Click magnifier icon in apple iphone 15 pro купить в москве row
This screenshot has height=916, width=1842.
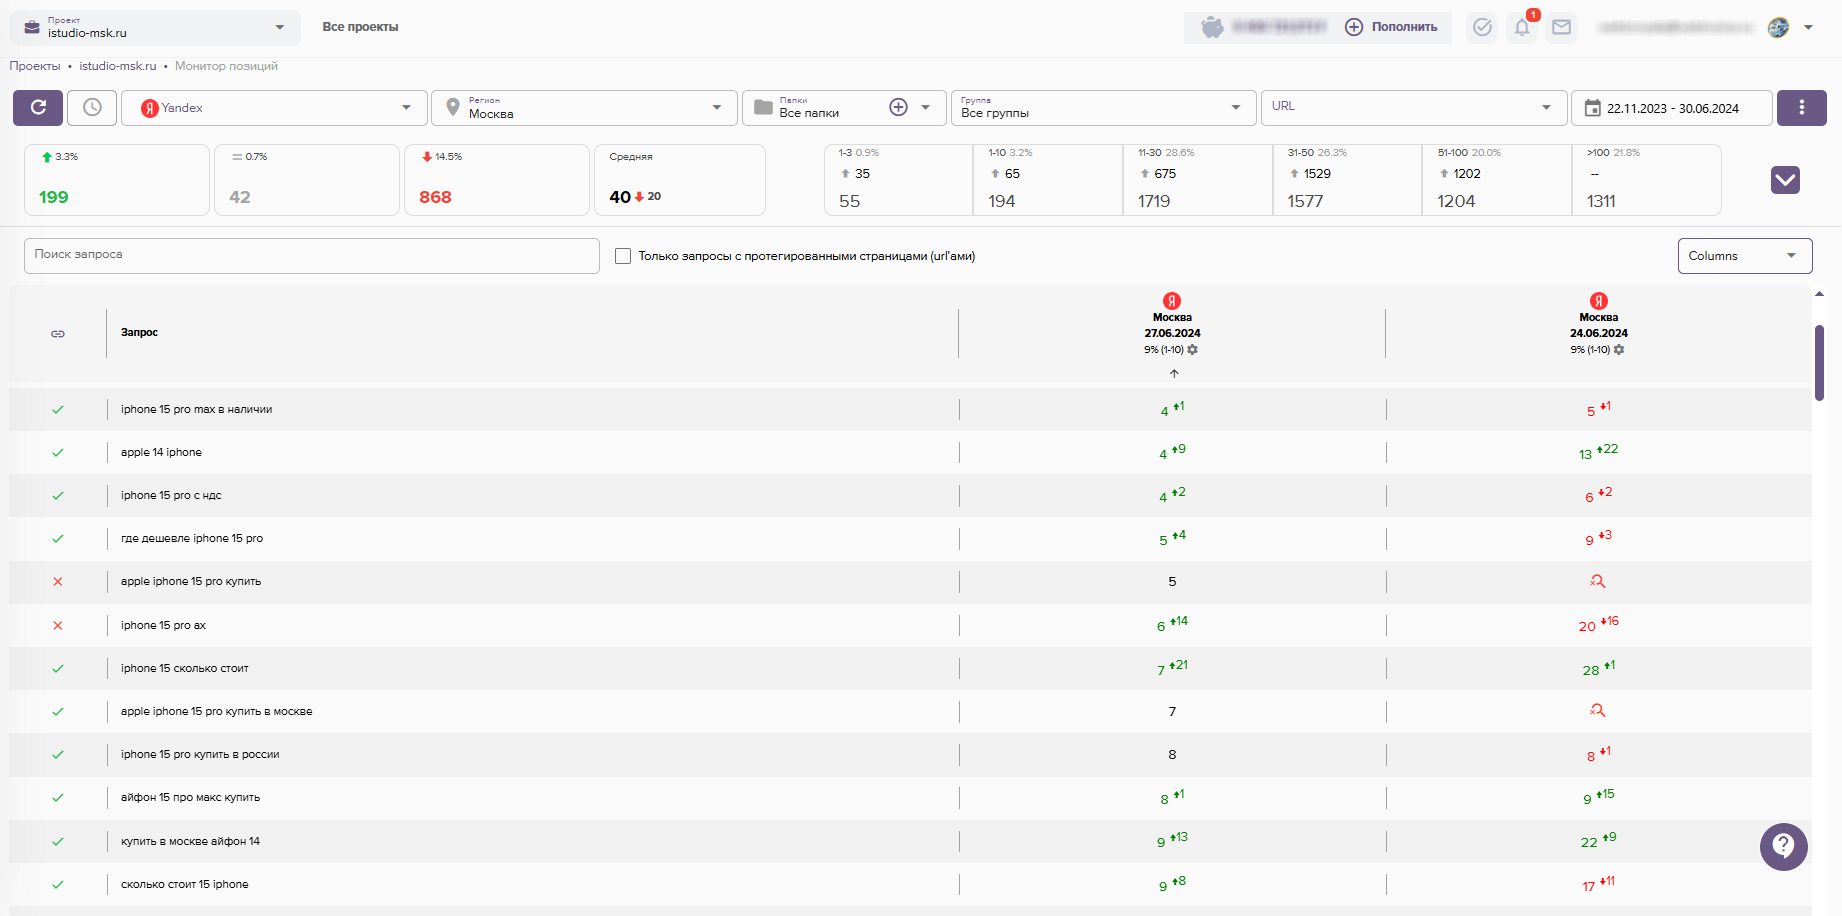tap(1598, 711)
